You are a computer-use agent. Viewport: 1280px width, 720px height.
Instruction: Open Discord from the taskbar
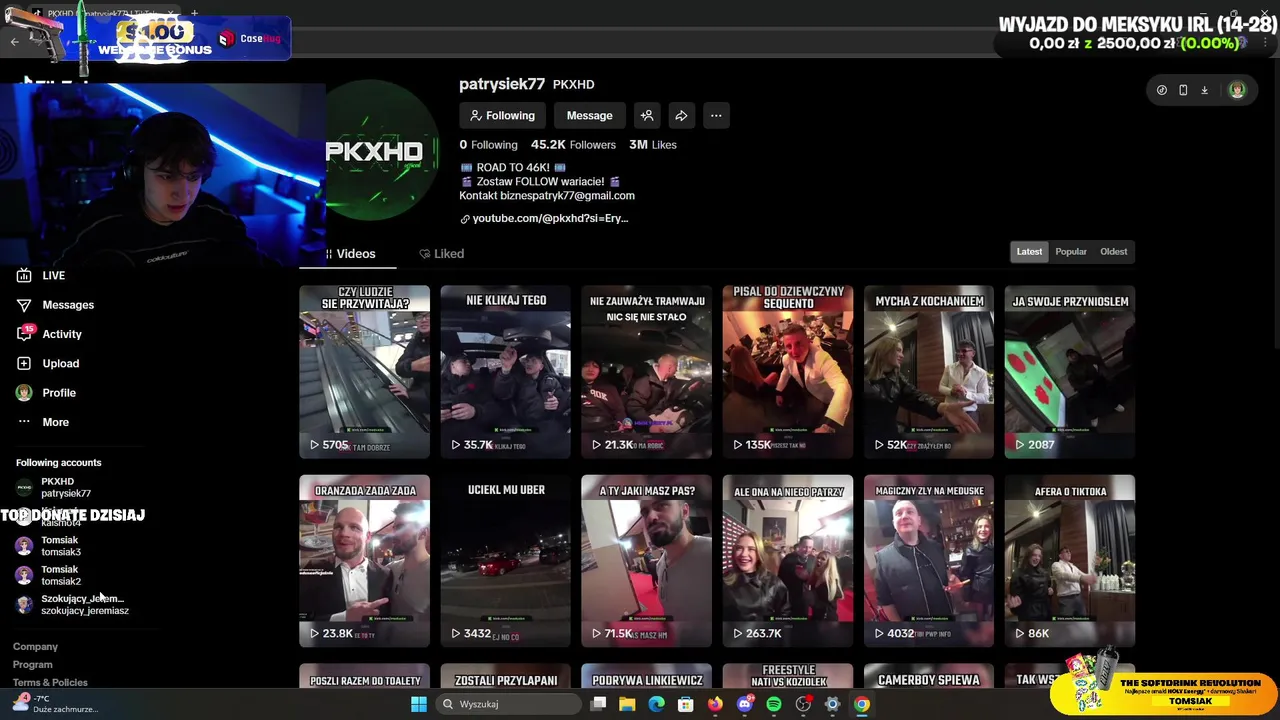pos(744,704)
